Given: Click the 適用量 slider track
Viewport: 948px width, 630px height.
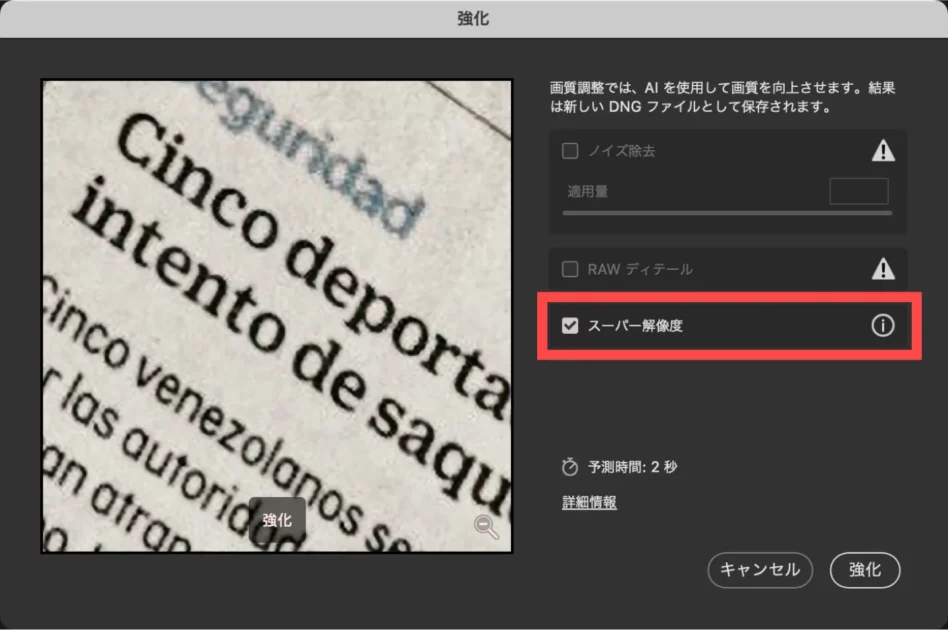Looking at the screenshot, I should tap(727, 213).
